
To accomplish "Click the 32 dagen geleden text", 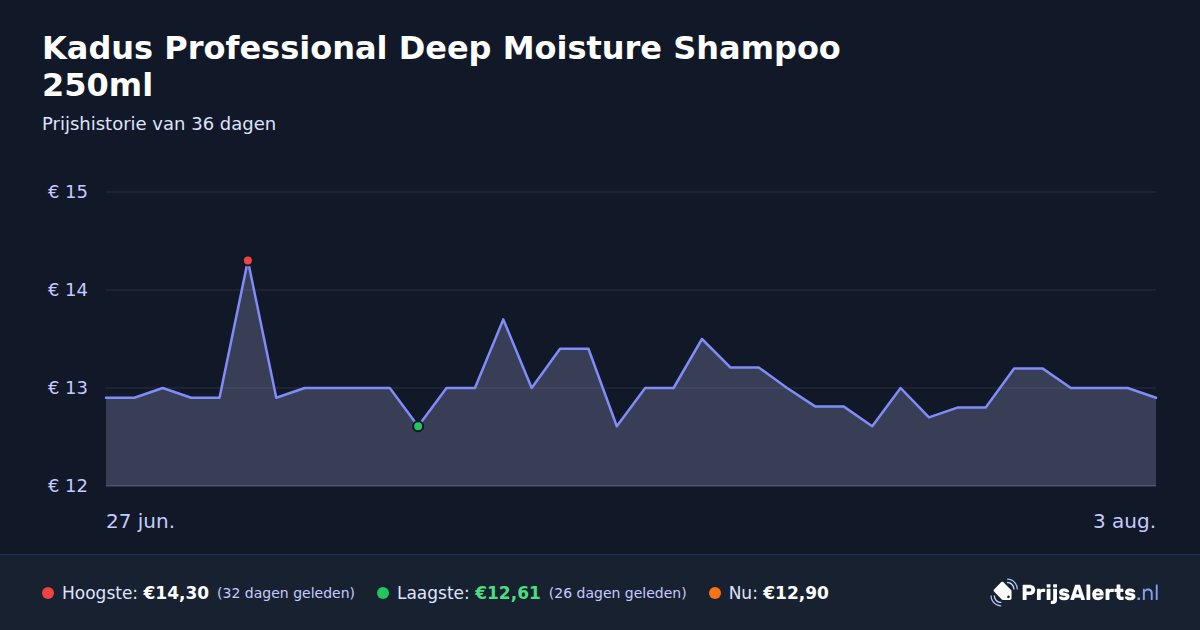I will (286, 593).
